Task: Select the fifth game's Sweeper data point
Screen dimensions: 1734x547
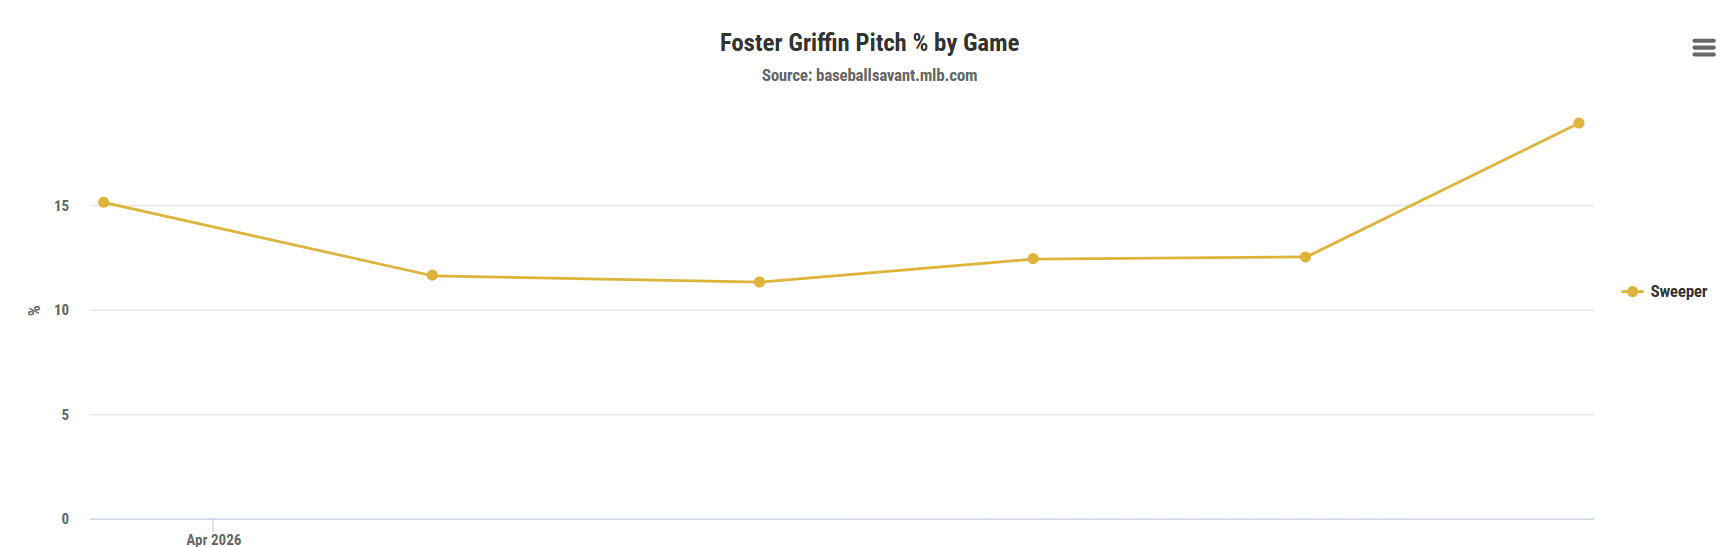Action: pyautogui.click(x=1305, y=257)
